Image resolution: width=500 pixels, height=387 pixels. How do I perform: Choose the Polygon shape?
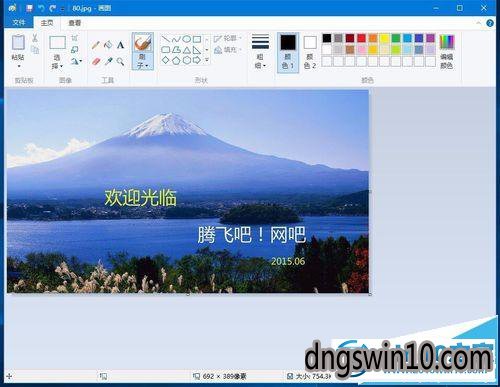(176, 50)
